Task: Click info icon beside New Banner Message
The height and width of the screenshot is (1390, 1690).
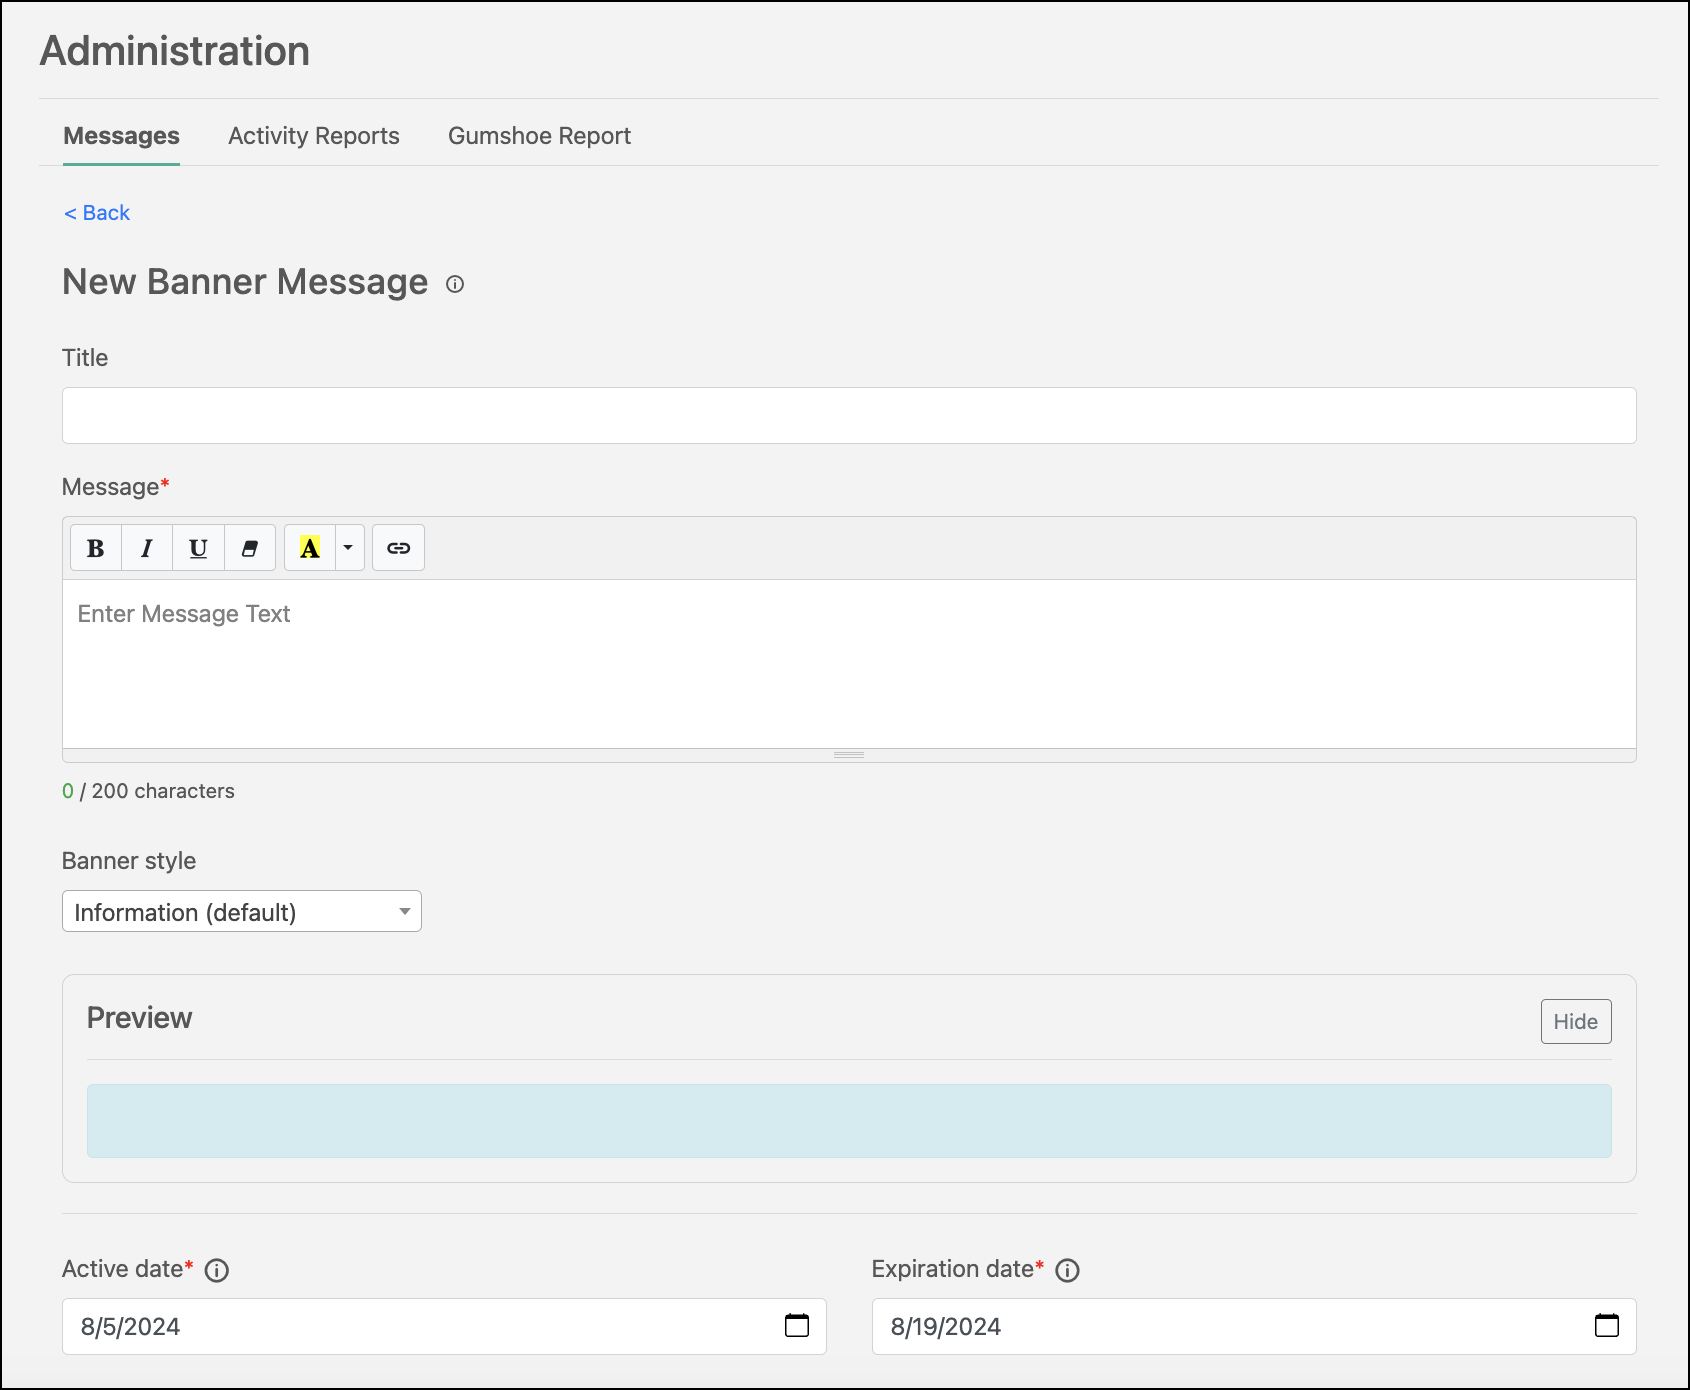Action: click(455, 284)
